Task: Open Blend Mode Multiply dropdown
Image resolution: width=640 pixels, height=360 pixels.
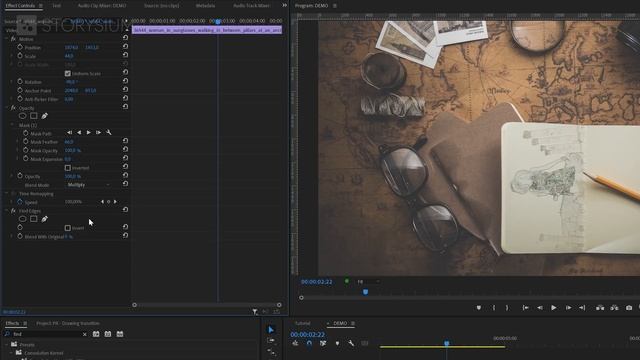Action: (88, 184)
